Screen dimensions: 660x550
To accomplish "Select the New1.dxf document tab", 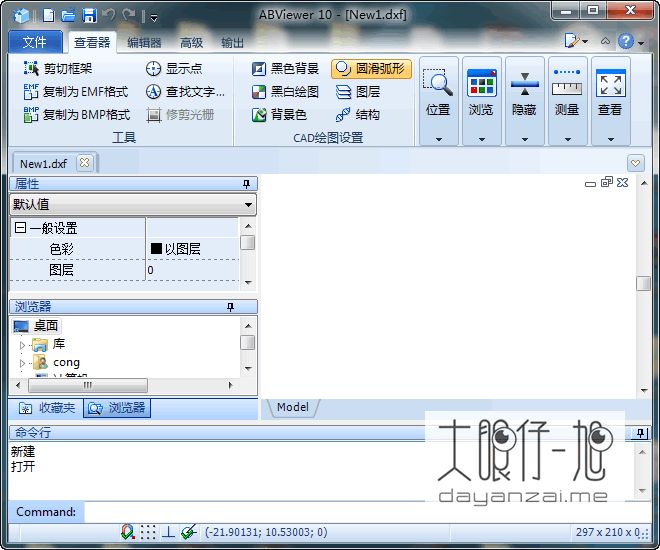I will 43,164.
